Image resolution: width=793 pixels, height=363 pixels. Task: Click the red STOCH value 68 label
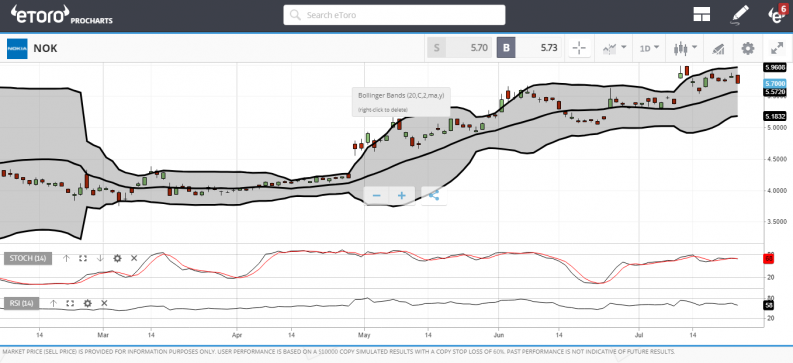769,259
